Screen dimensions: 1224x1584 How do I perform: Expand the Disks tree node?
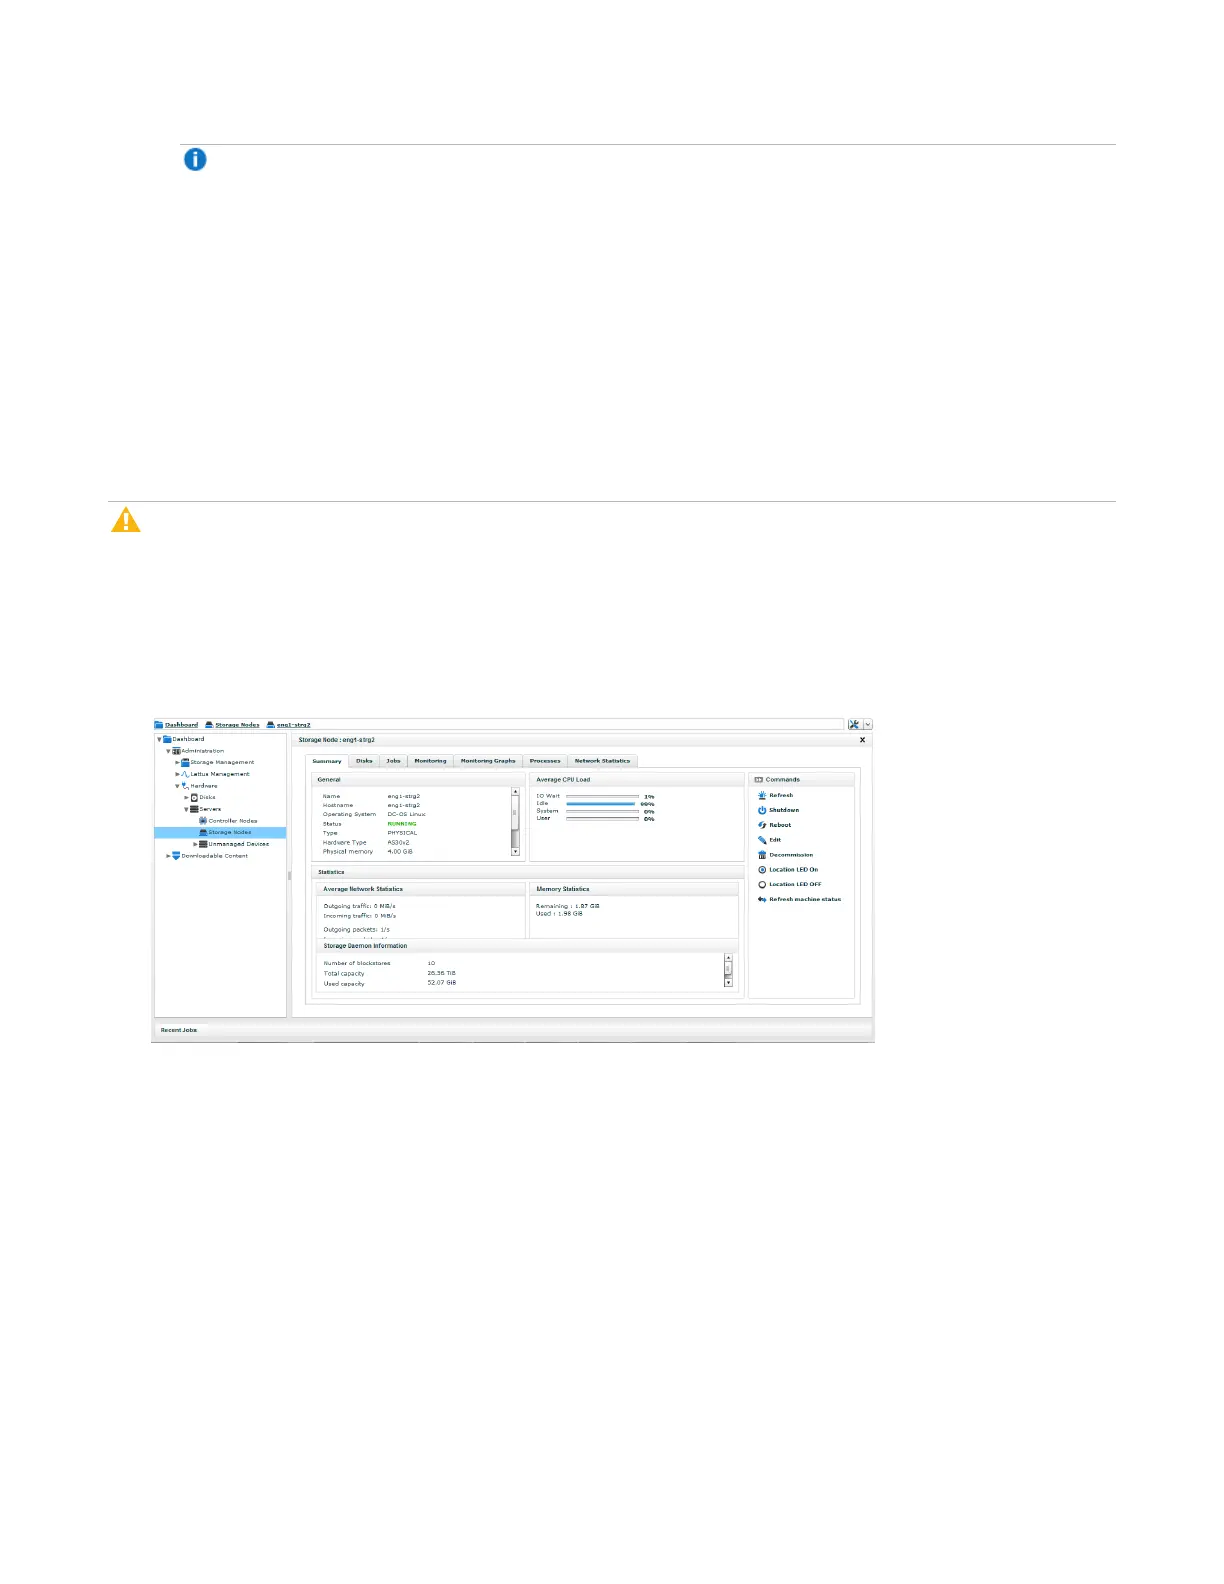pos(187,798)
